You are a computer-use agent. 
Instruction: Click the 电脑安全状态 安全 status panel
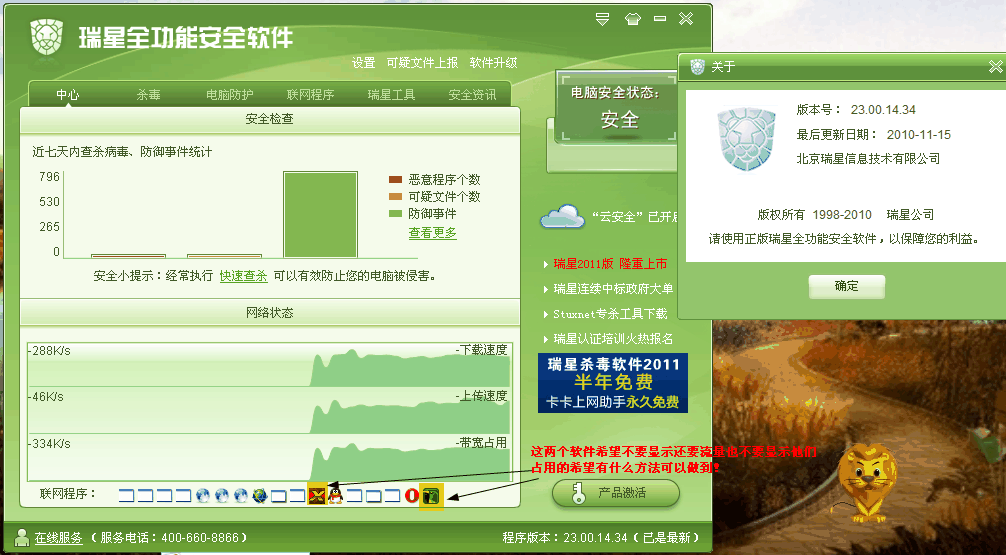tap(617, 107)
